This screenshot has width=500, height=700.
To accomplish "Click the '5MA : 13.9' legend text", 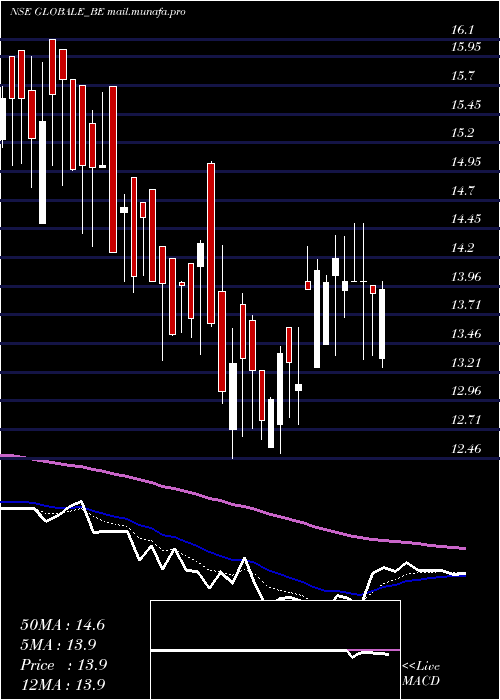I will coord(58,644).
